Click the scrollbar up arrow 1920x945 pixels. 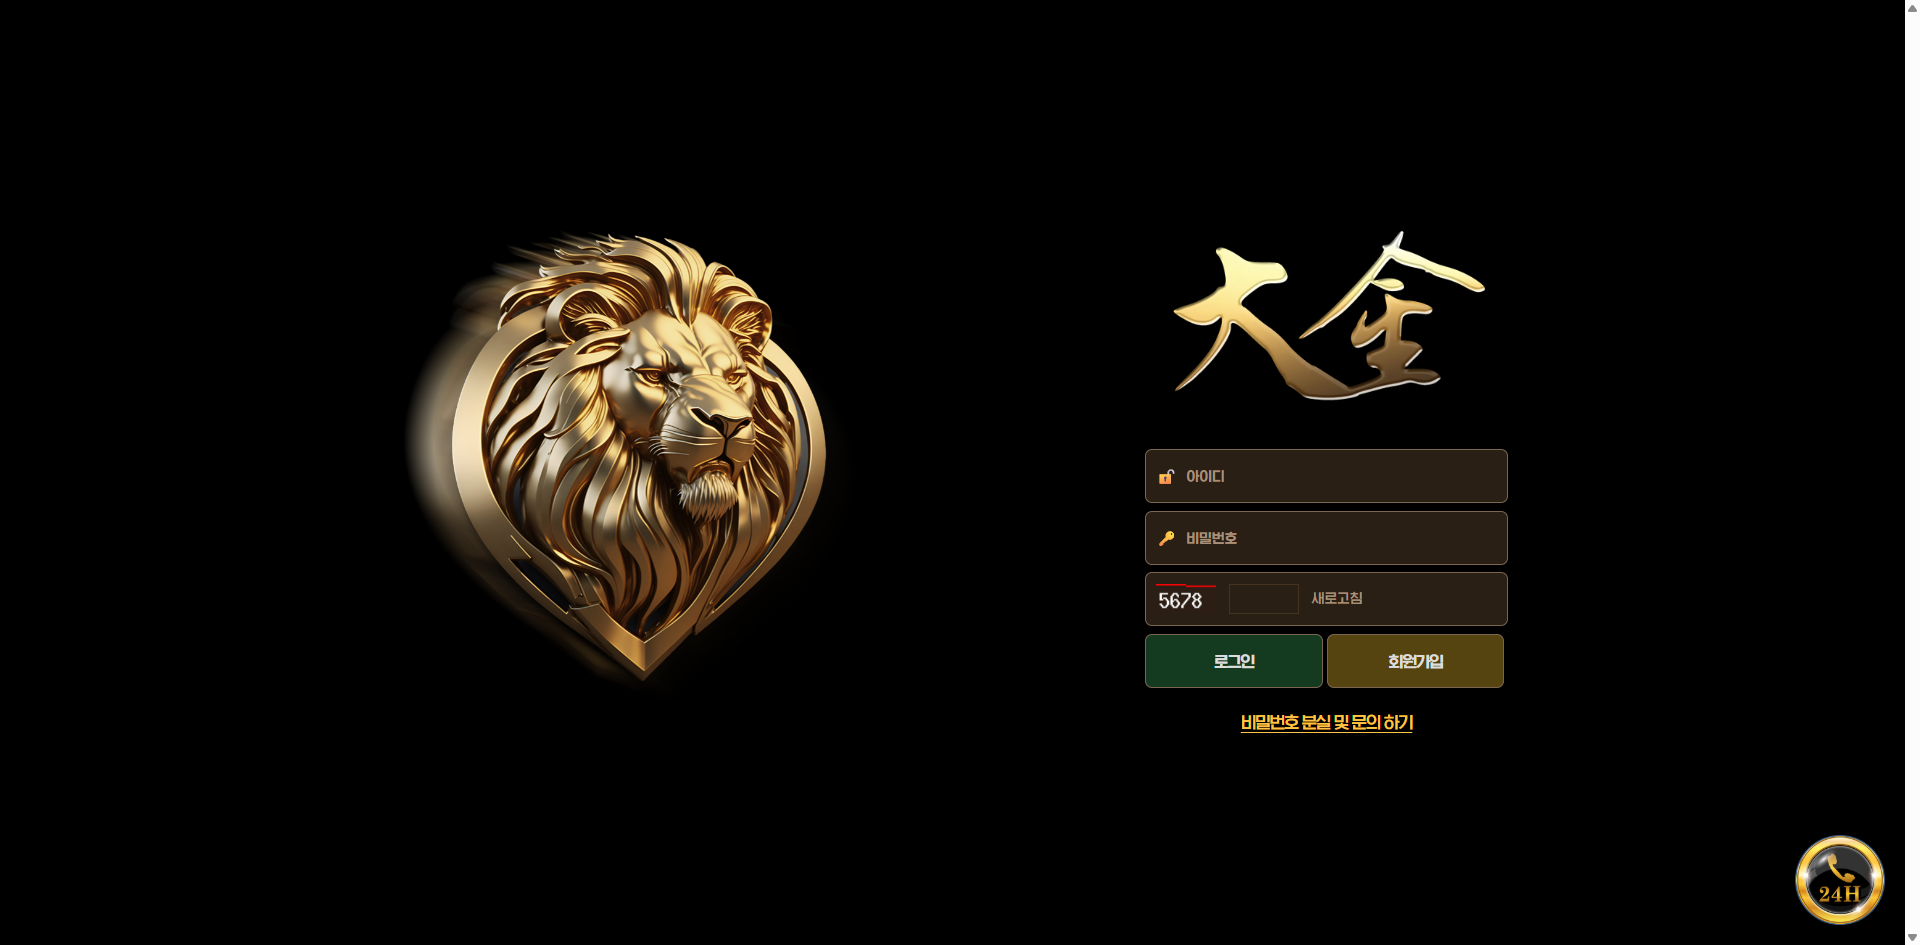coord(1912,6)
